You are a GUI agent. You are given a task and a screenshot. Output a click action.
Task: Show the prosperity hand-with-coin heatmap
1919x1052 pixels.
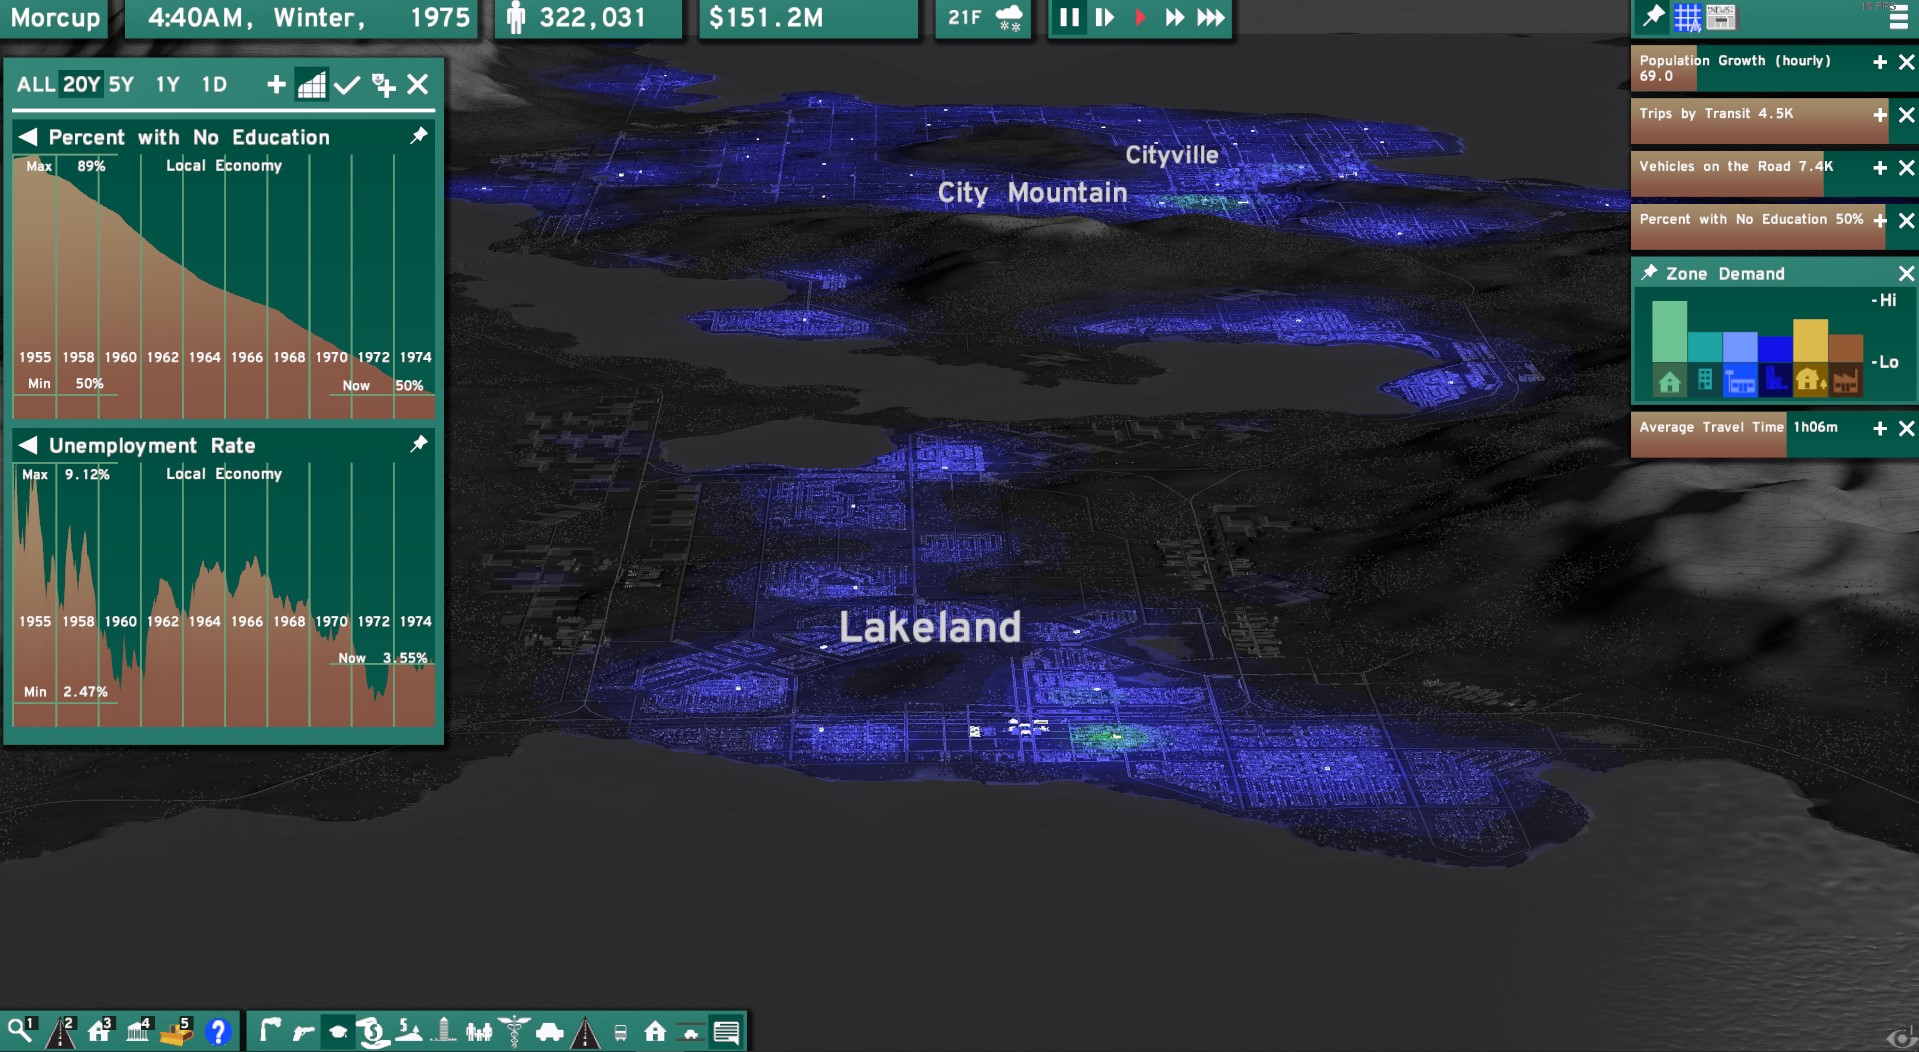point(373,1031)
